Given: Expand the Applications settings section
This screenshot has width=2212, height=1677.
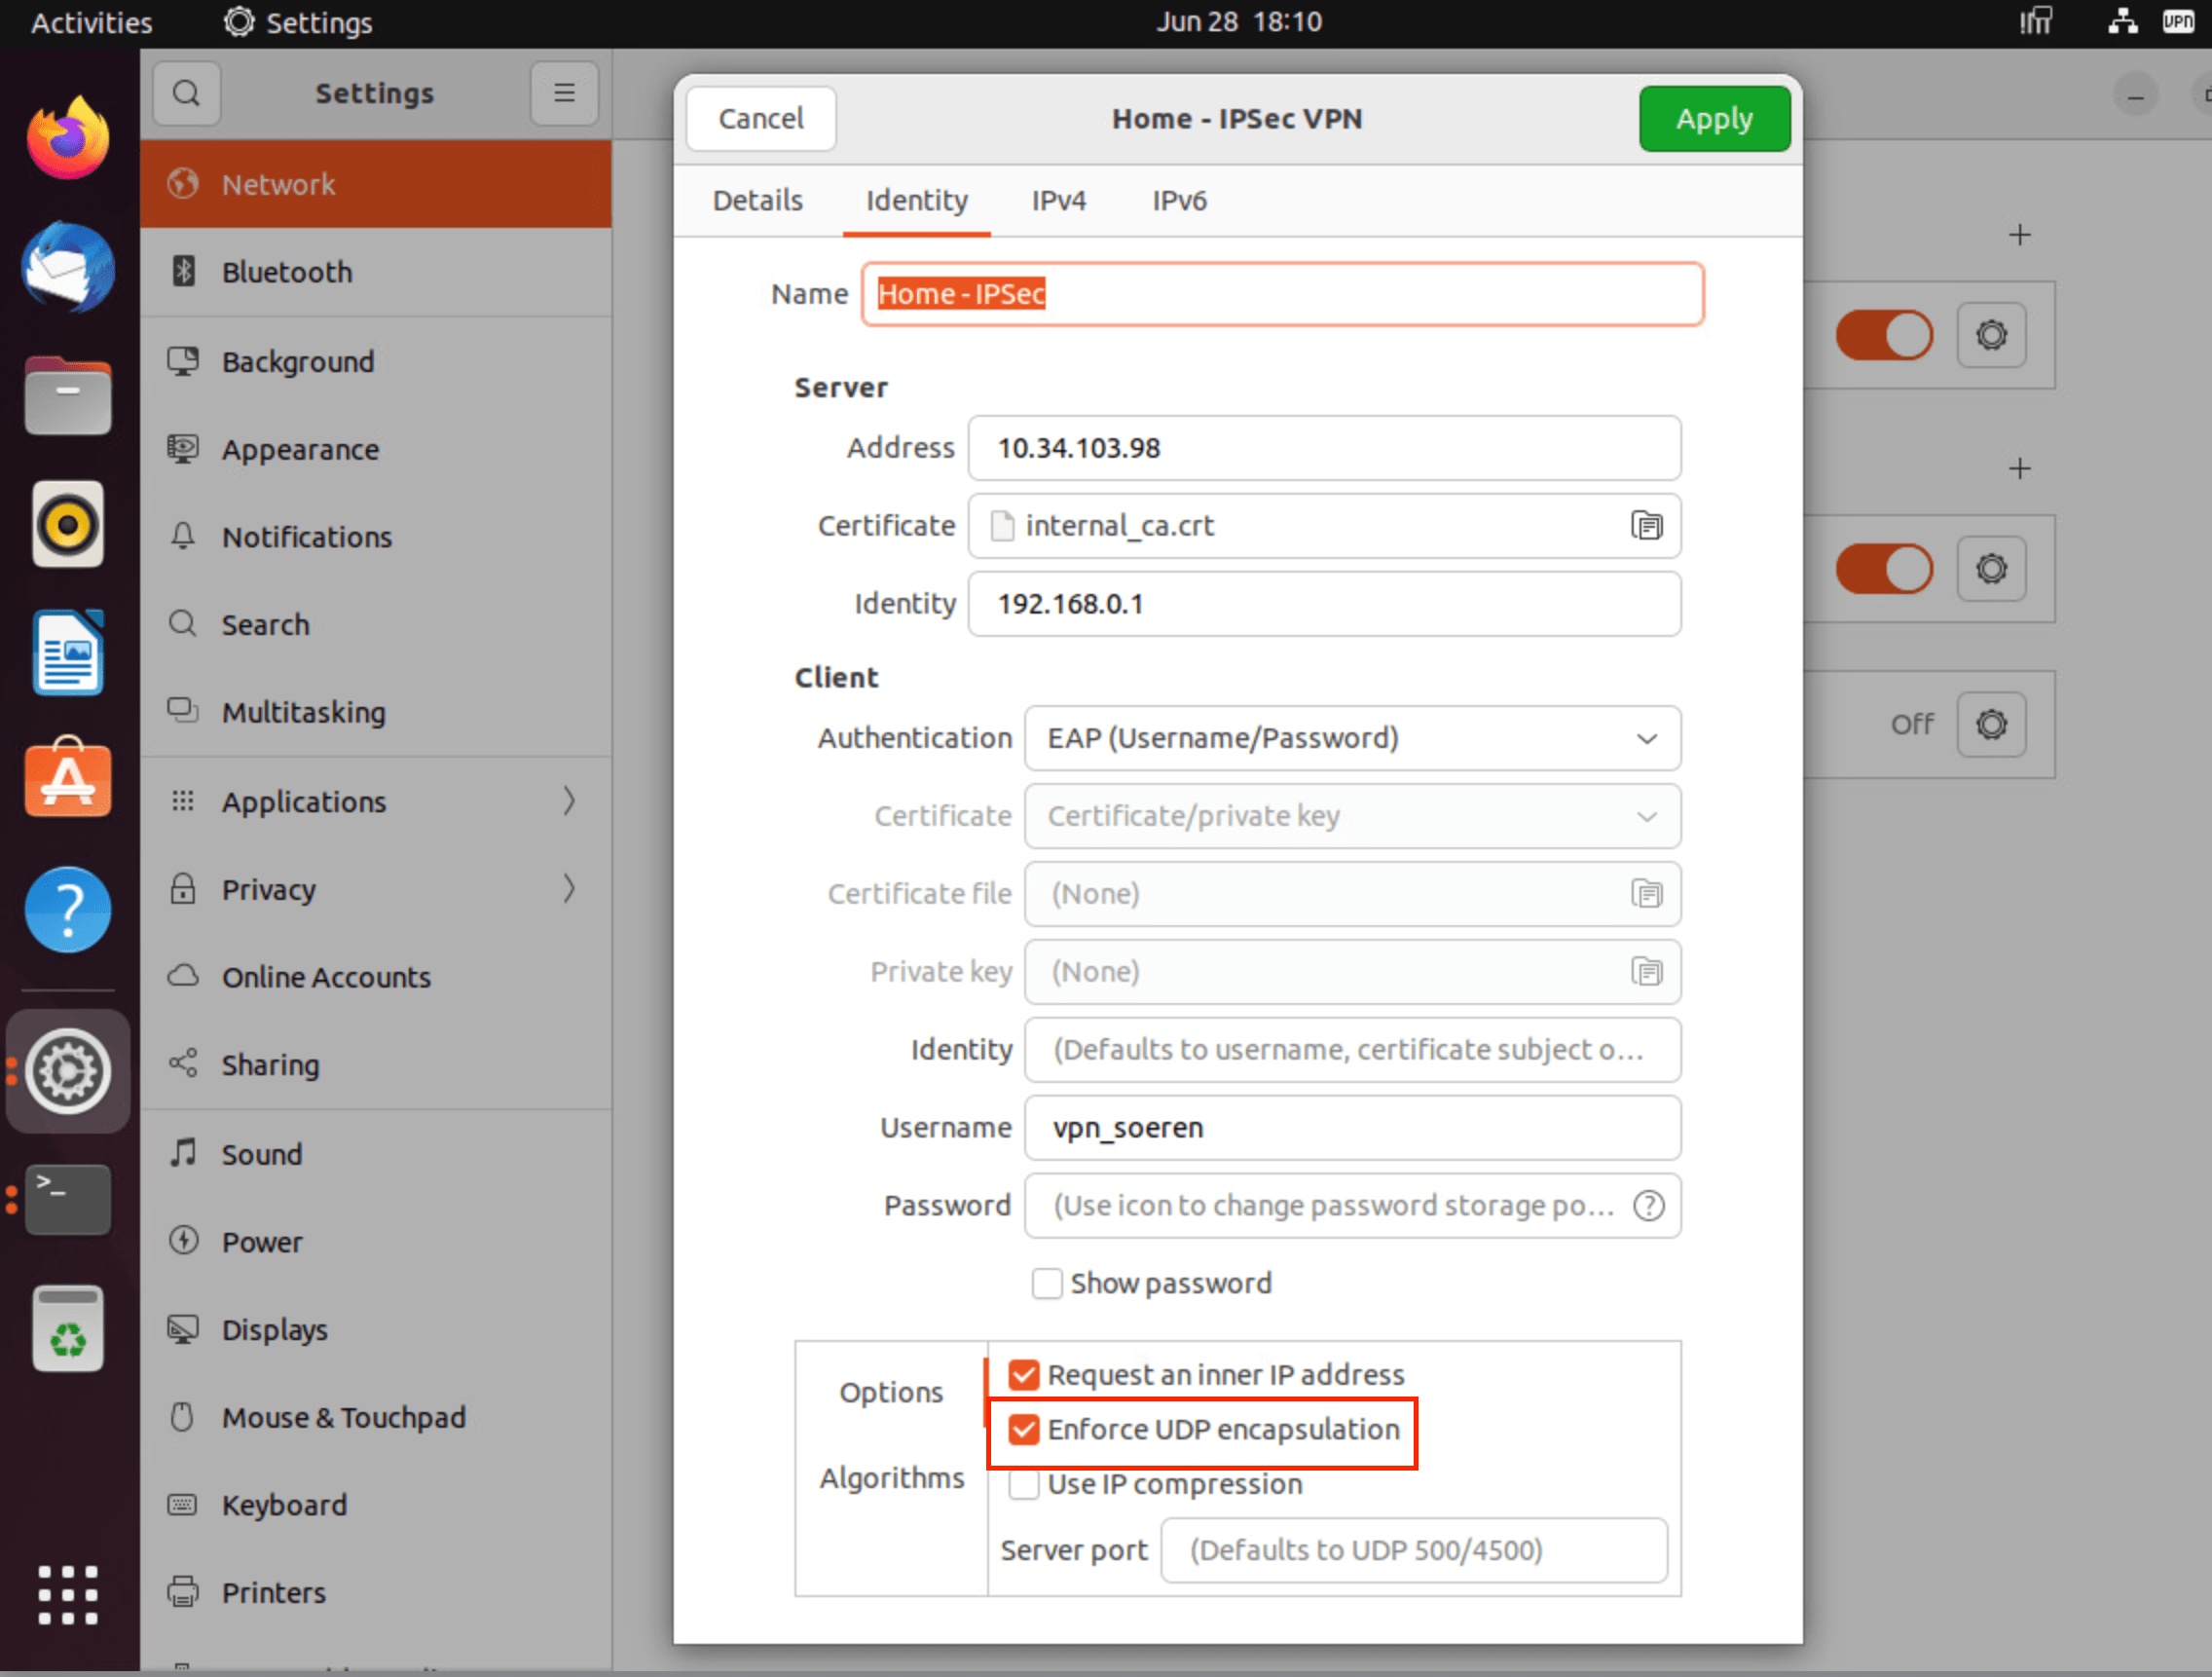Looking at the screenshot, I should 374,801.
